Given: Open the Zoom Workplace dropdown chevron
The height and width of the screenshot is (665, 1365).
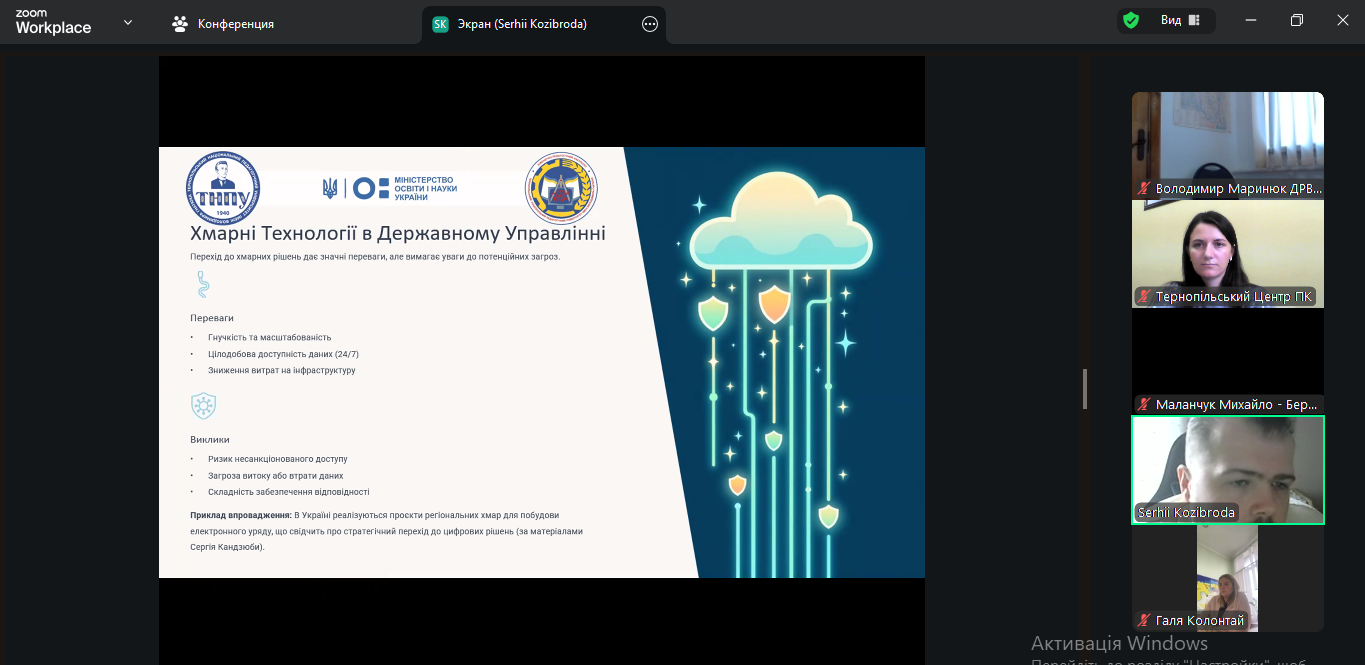Looking at the screenshot, I should [x=128, y=22].
